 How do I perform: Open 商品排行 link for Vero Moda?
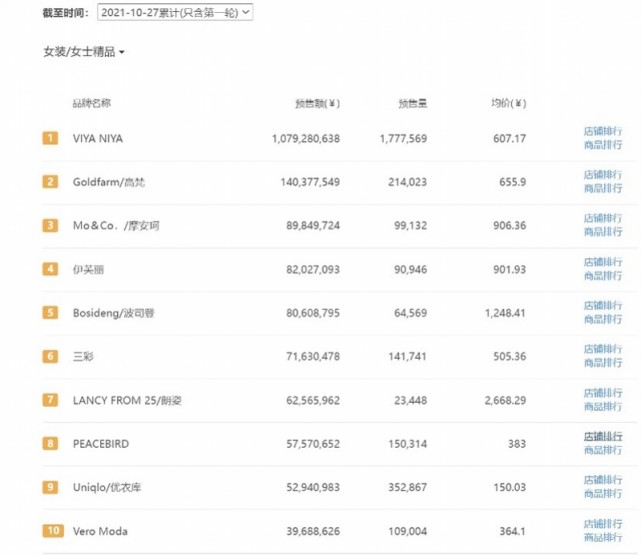click(603, 537)
